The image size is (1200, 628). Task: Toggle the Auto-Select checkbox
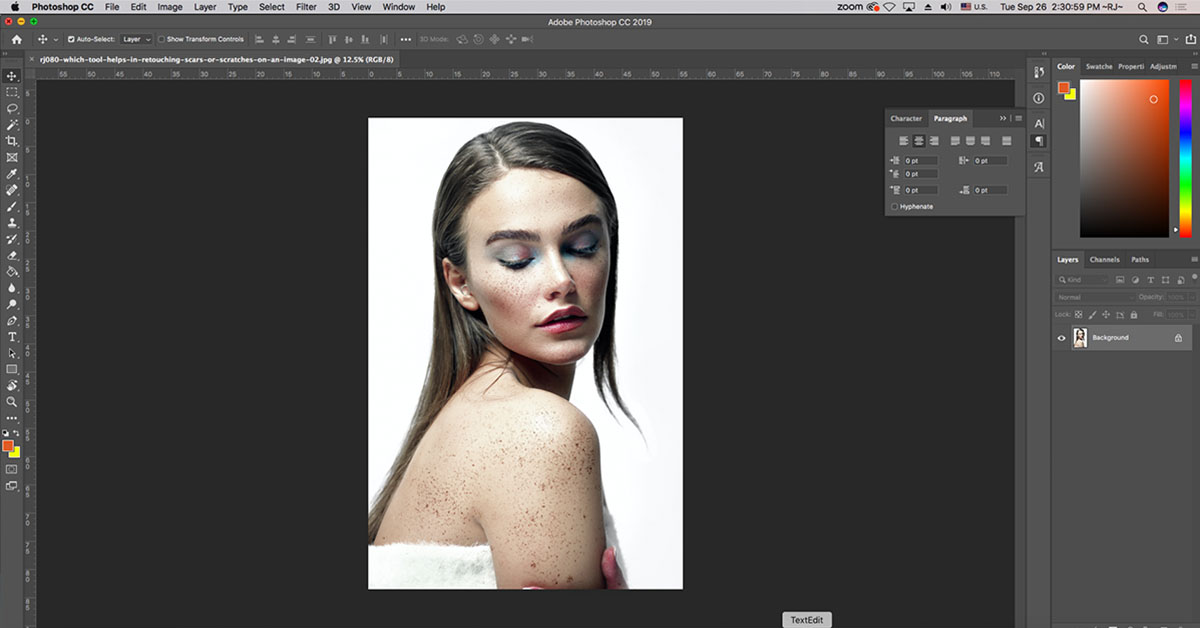tap(71, 40)
